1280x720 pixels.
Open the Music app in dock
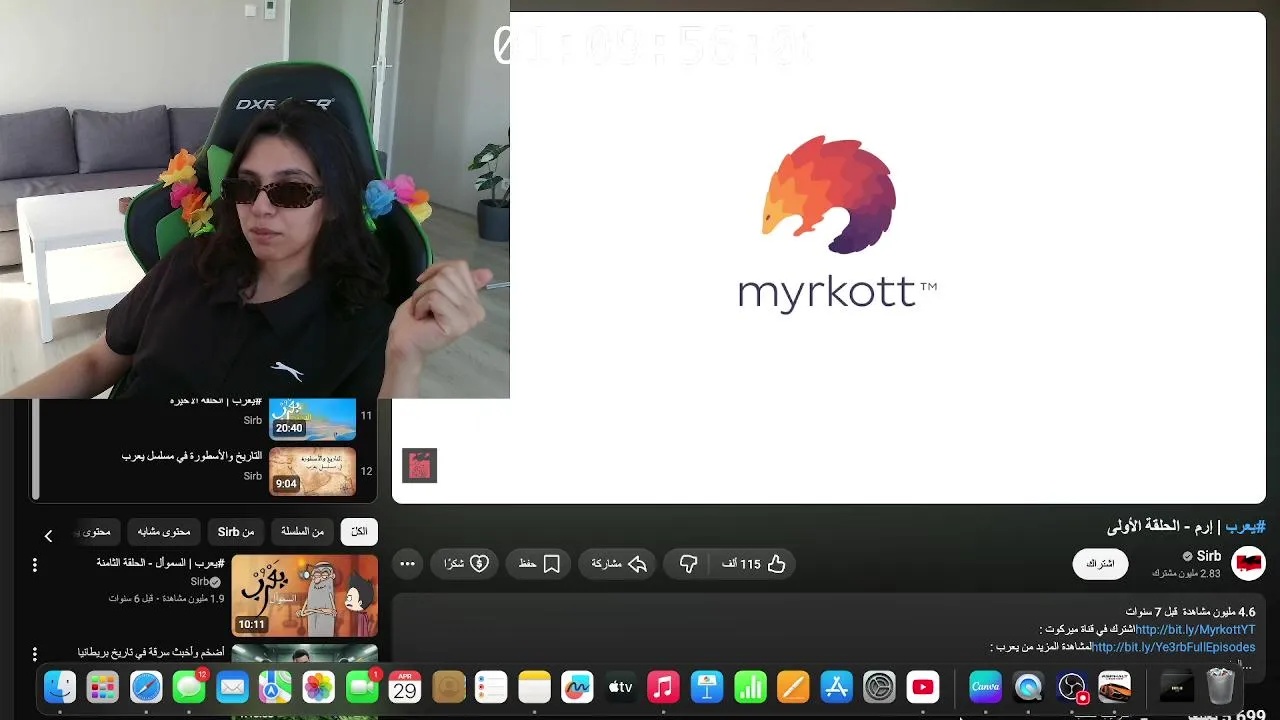click(663, 687)
